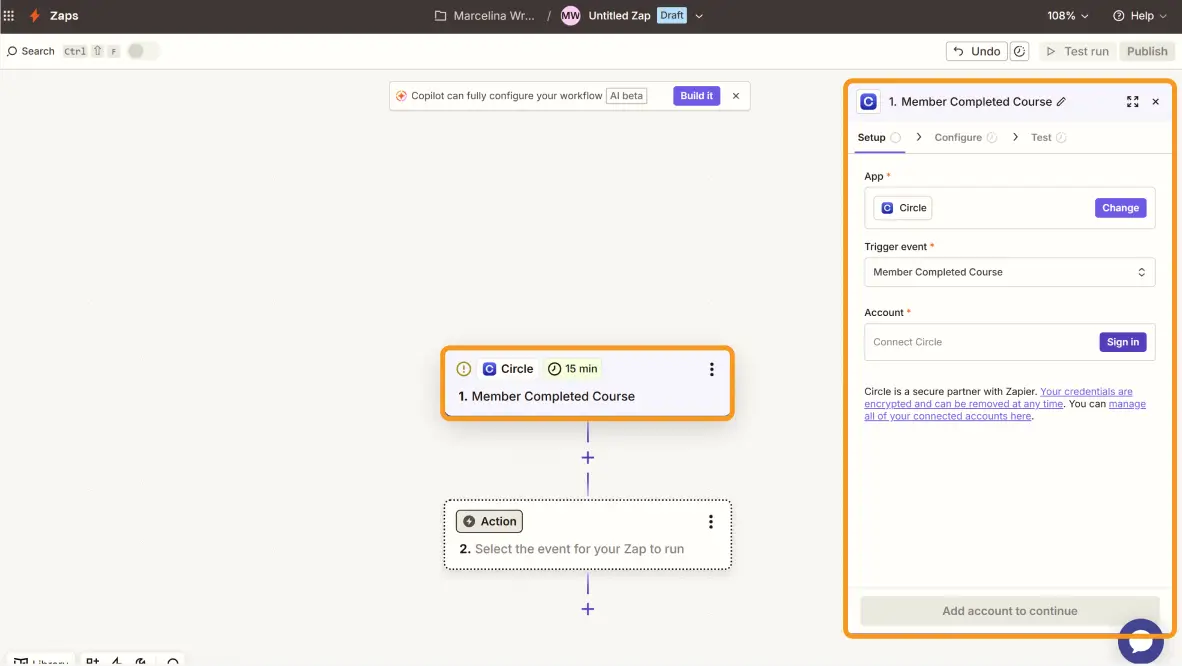This screenshot has height=666, width=1182.
Task: Click the Search field in the toolbar
Action: click(x=31, y=51)
